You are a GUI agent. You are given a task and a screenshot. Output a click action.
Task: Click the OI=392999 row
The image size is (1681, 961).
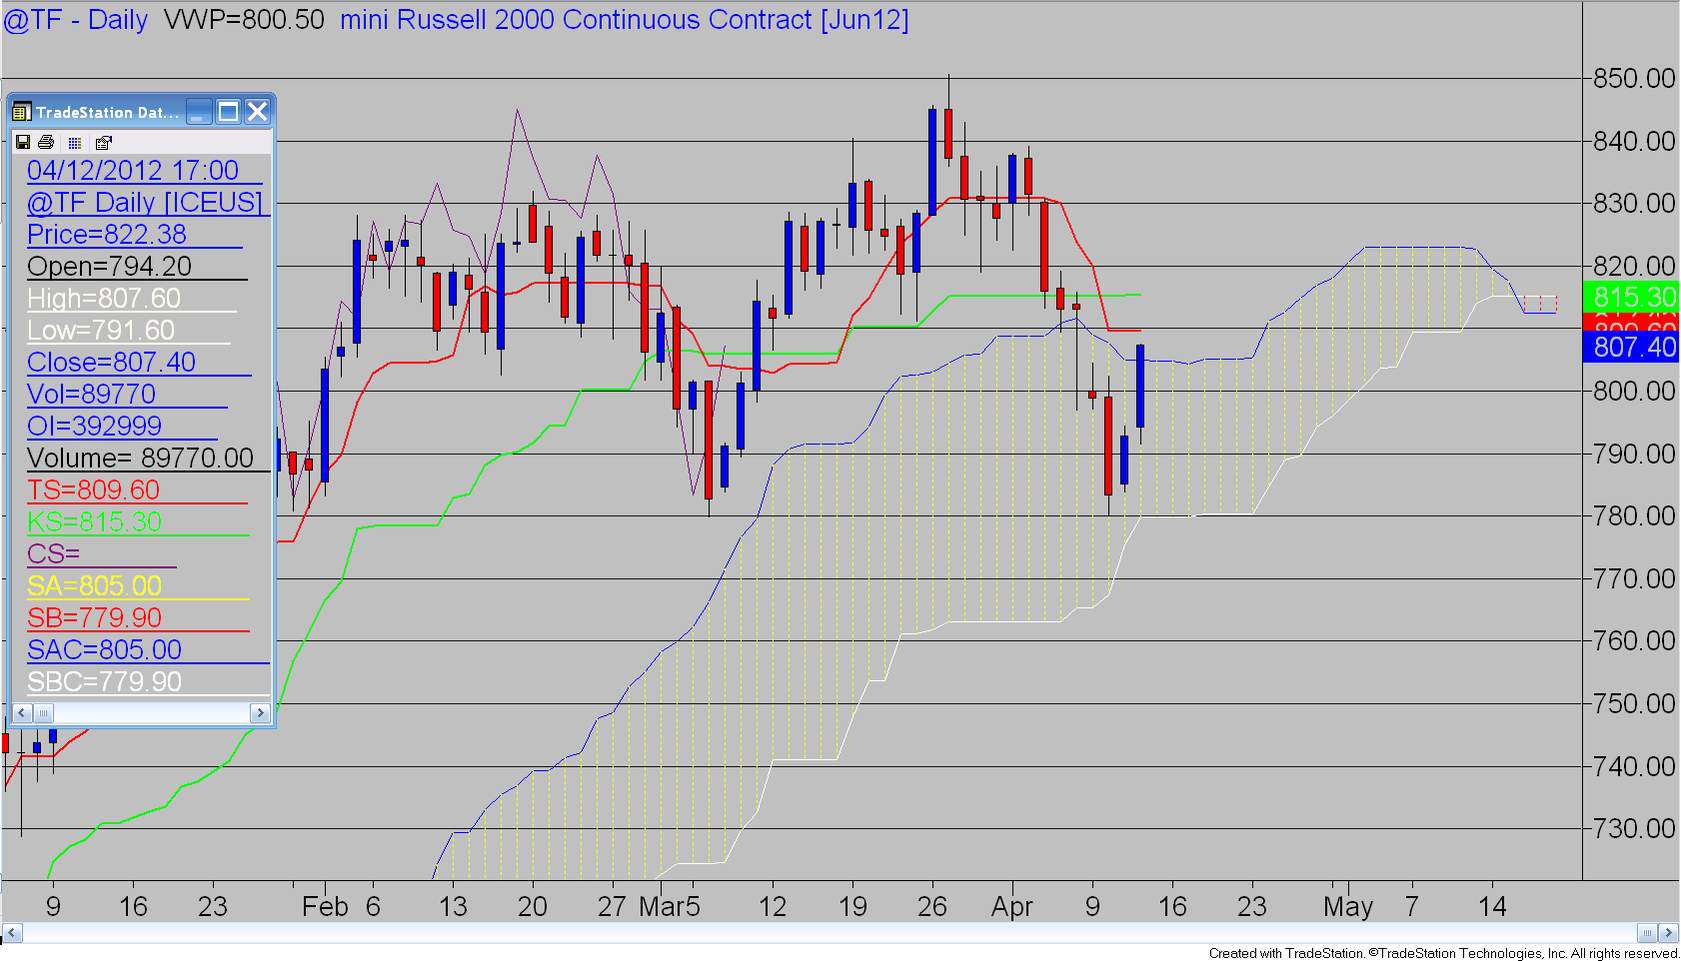click(x=95, y=426)
